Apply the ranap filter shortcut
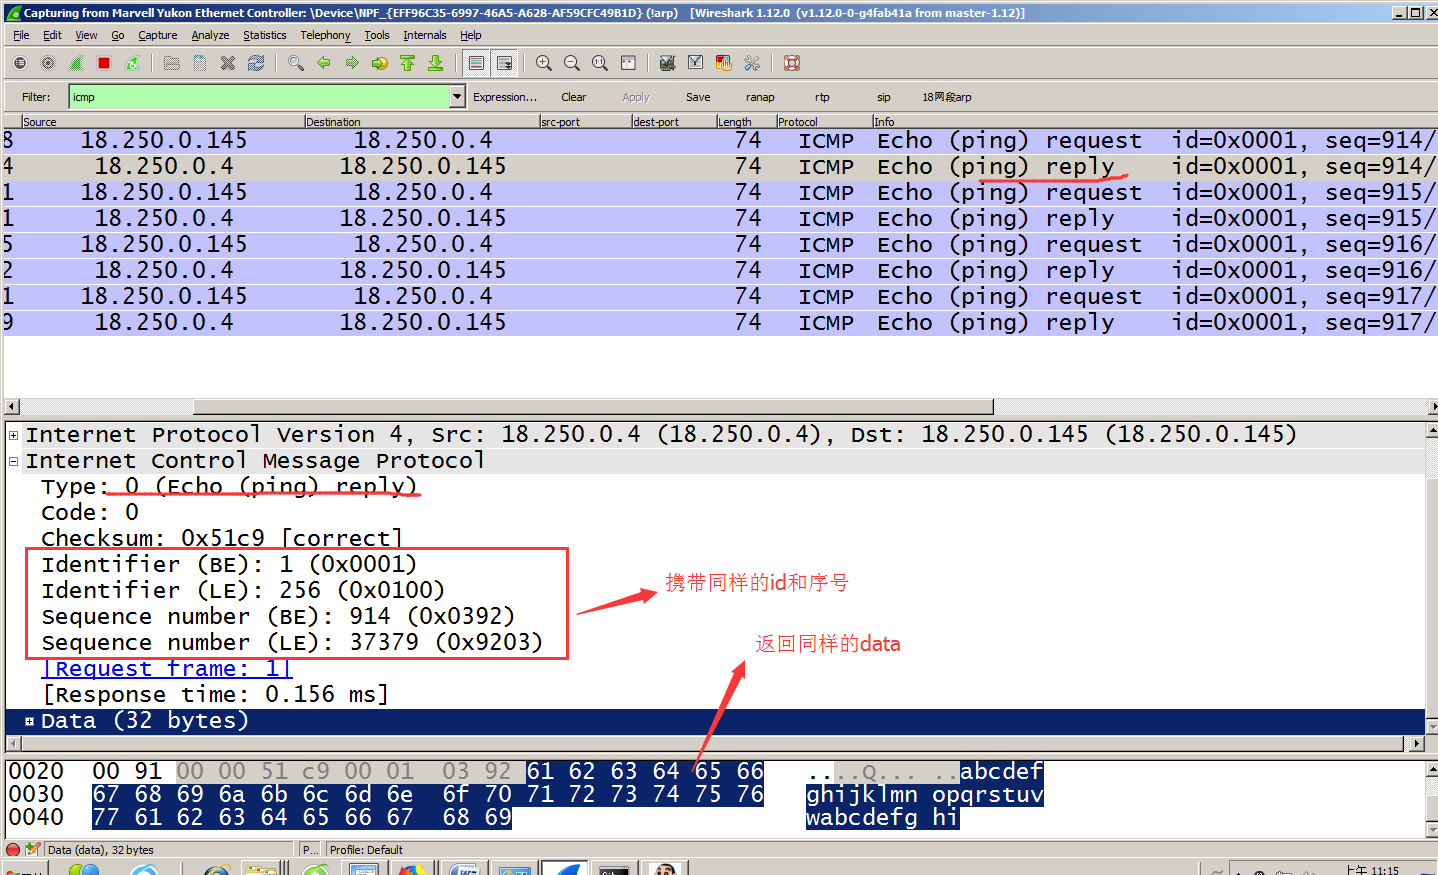Image resolution: width=1438 pixels, height=875 pixels. 760,97
